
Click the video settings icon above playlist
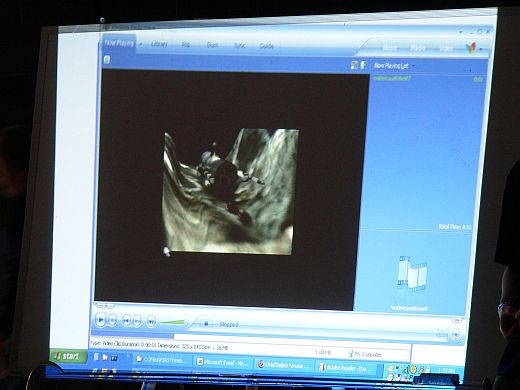pyautogui.click(x=355, y=65)
